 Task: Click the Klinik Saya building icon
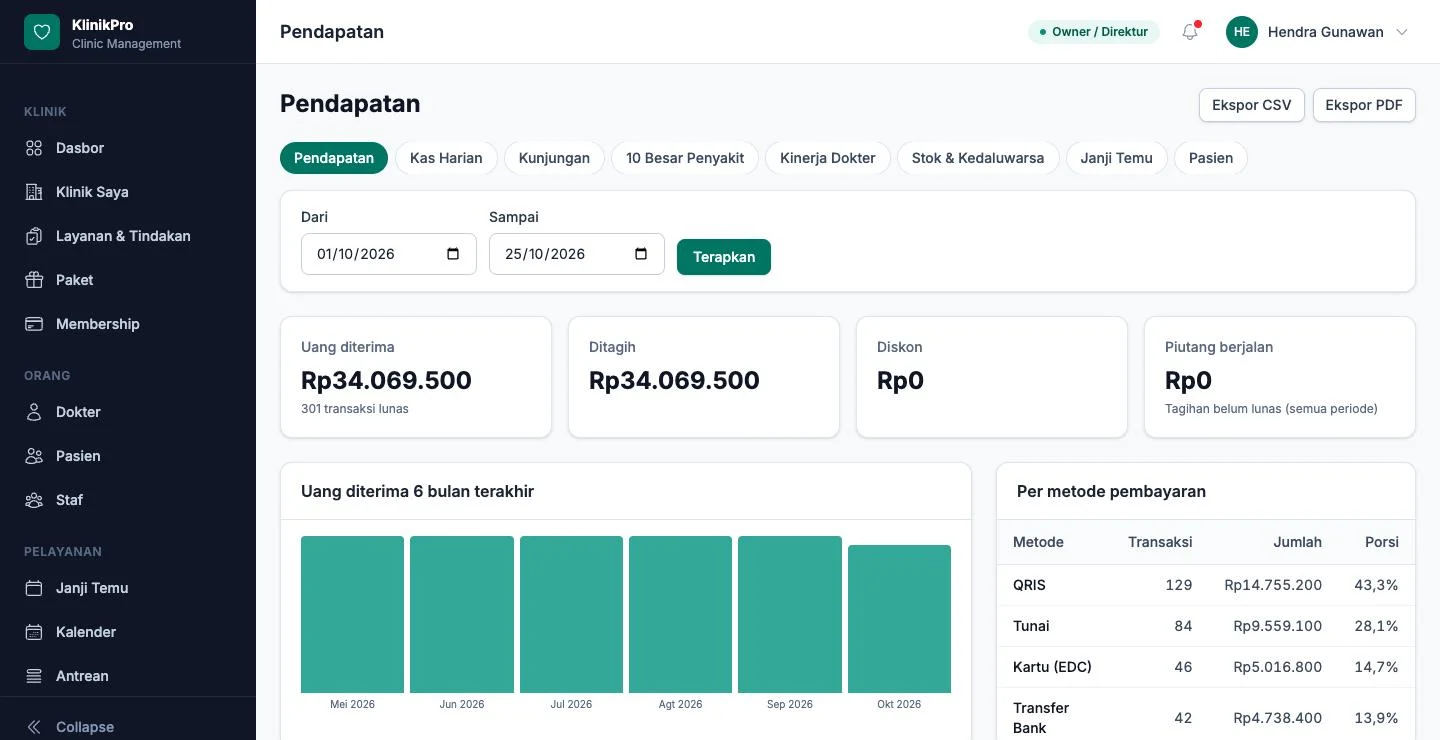point(34,192)
